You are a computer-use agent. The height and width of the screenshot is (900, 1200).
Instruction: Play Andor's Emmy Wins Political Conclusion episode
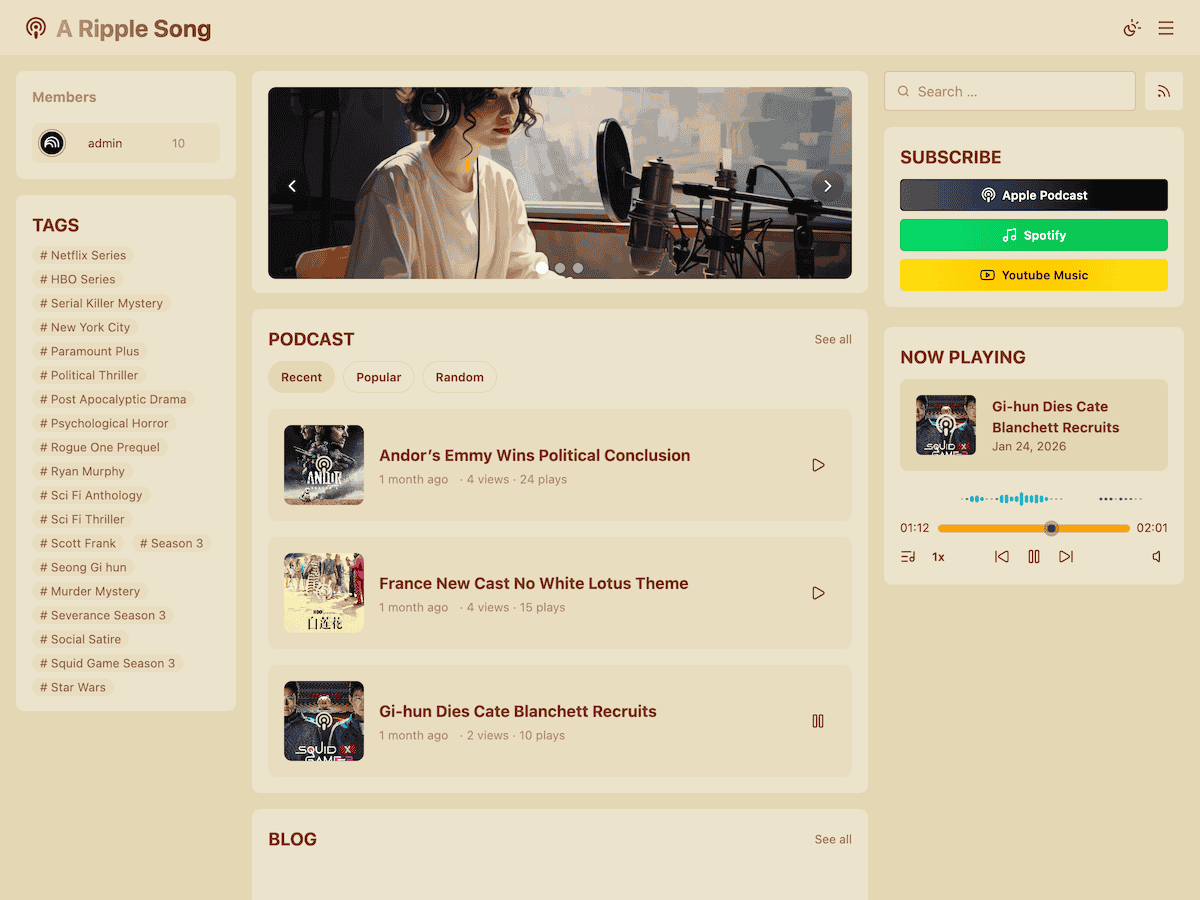coord(818,465)
